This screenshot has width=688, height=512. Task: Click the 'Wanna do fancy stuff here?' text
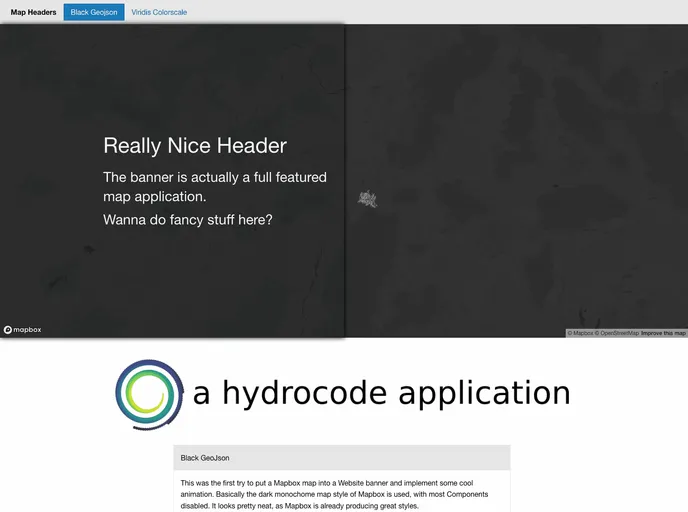pyautogui.click(x=188, y=219)
